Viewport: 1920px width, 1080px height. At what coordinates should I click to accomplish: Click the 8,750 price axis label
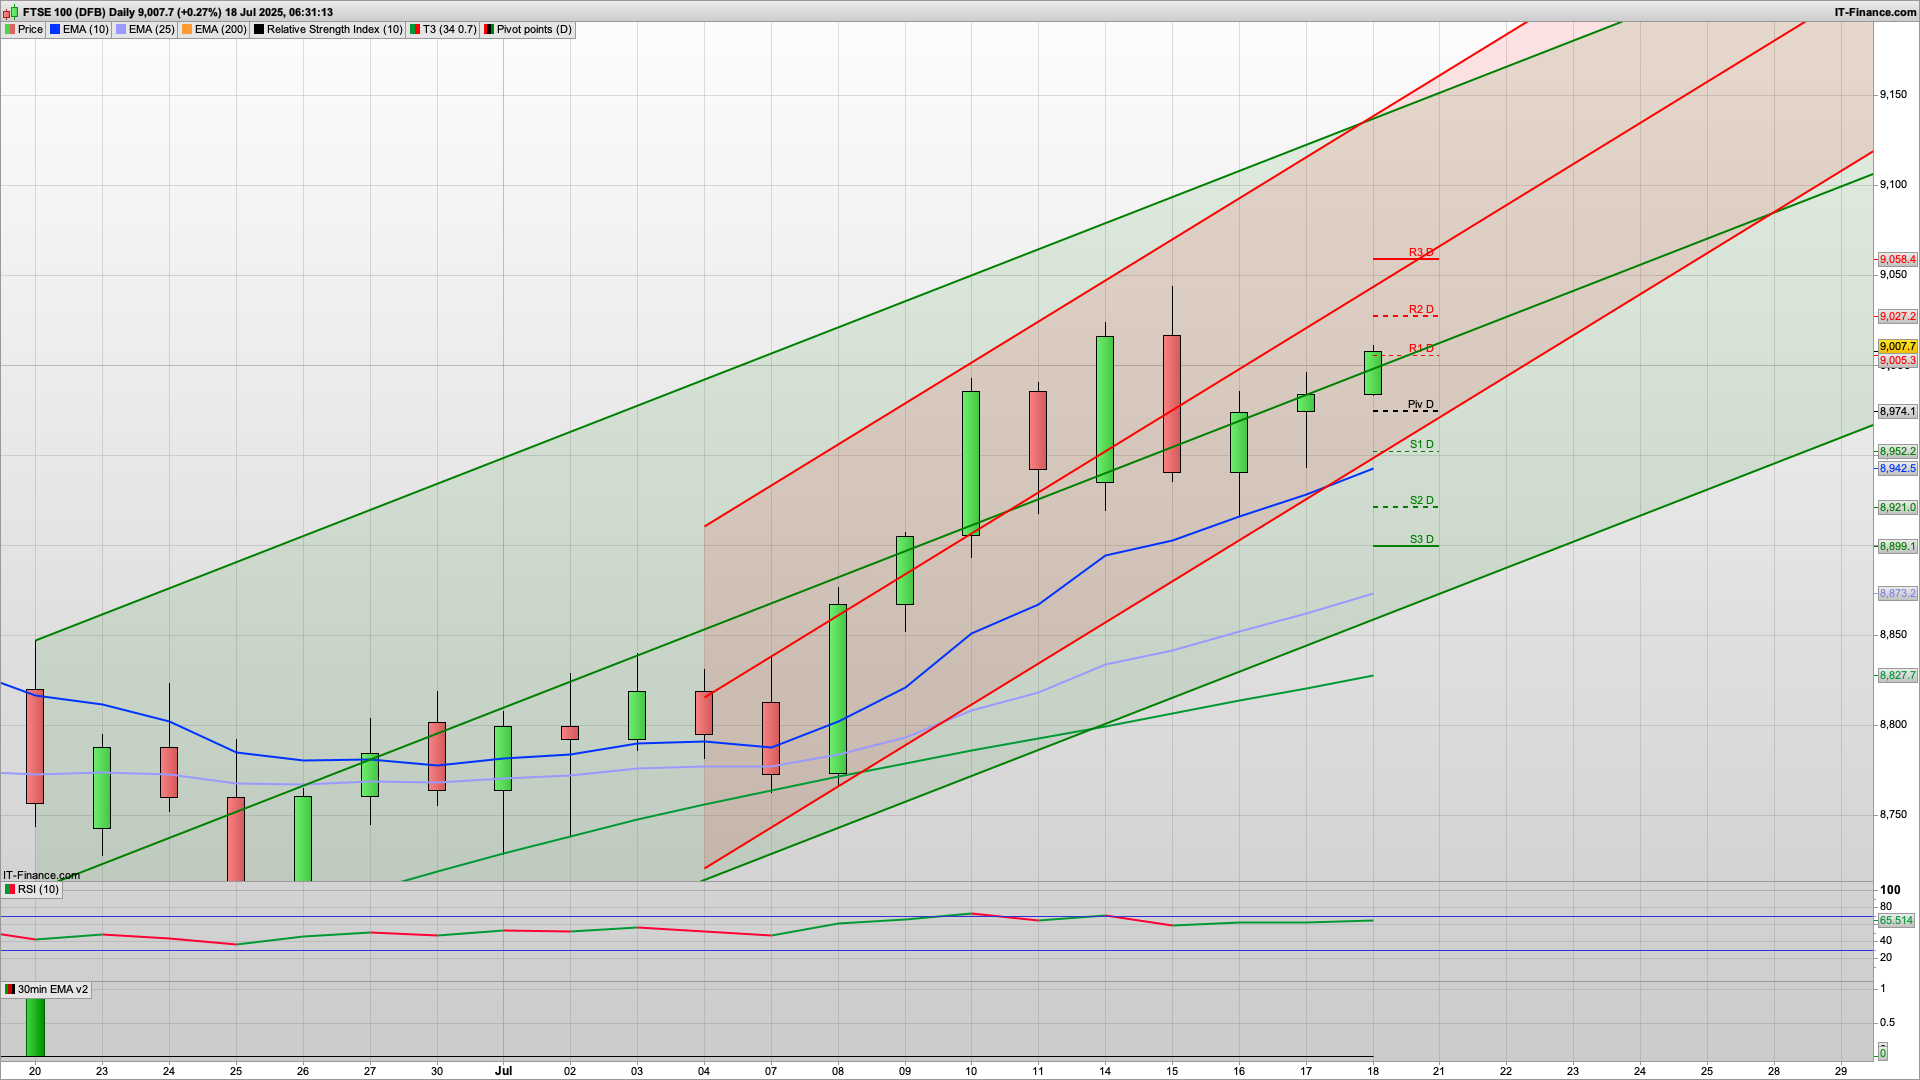click(x=1893, y=814)
